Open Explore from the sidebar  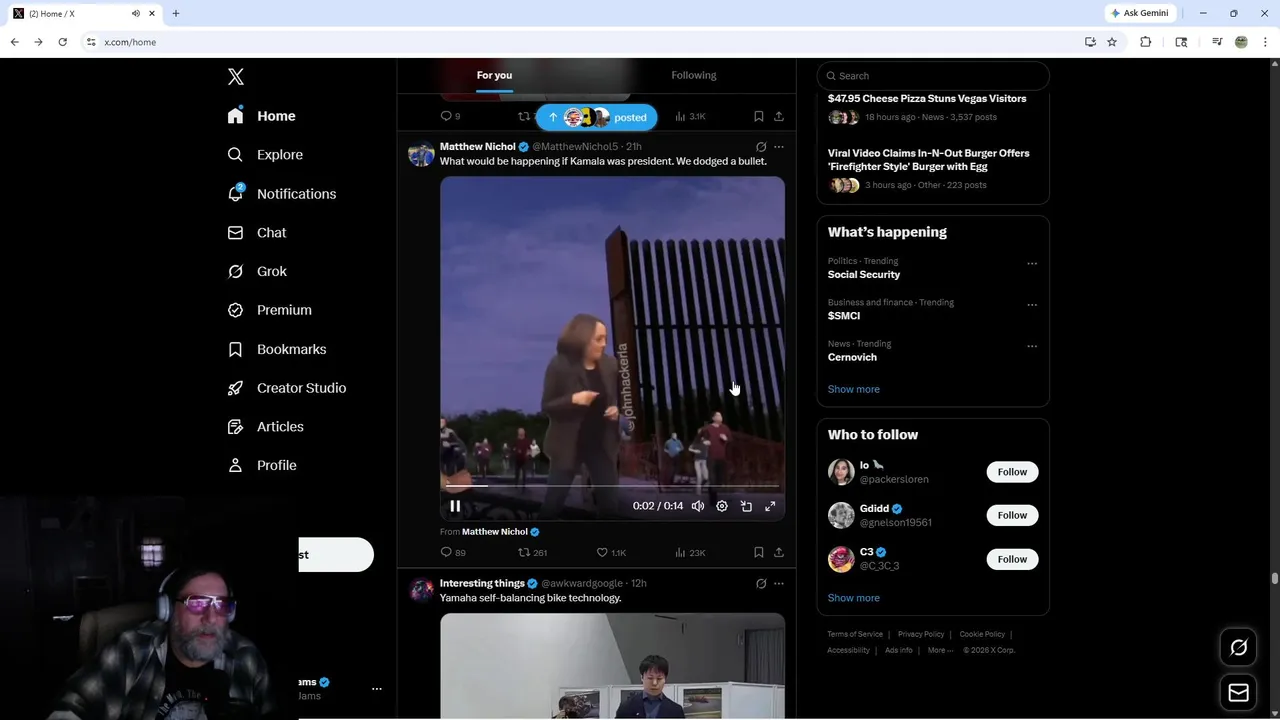point(265,155)
